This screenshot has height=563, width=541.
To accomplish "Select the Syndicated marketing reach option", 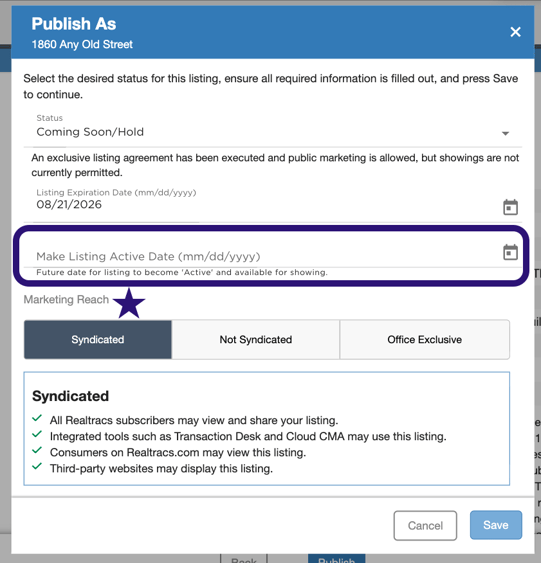I will (98, 340).
